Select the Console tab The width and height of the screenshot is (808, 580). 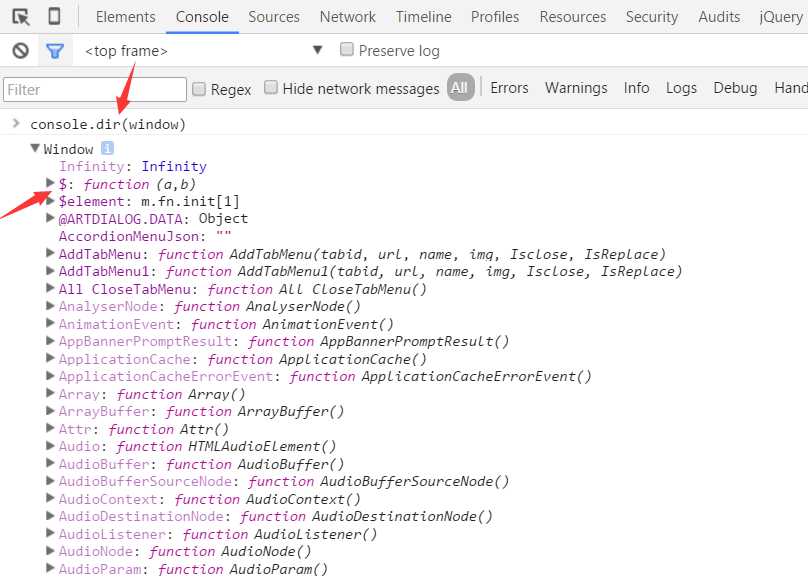pyautogui.click(x=202, y=16)
